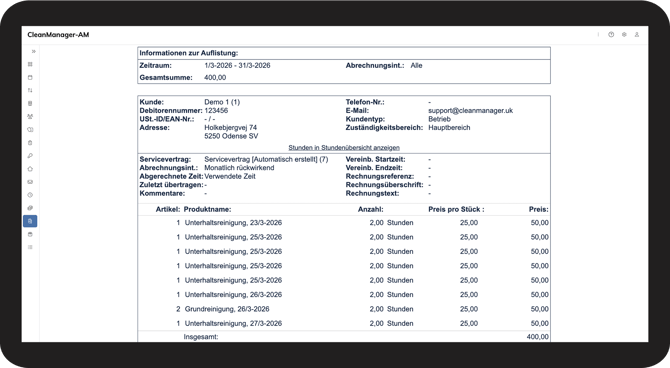670x368 pixels.
Task: Open the user profile icon
Action: click(x=637, y=35)
